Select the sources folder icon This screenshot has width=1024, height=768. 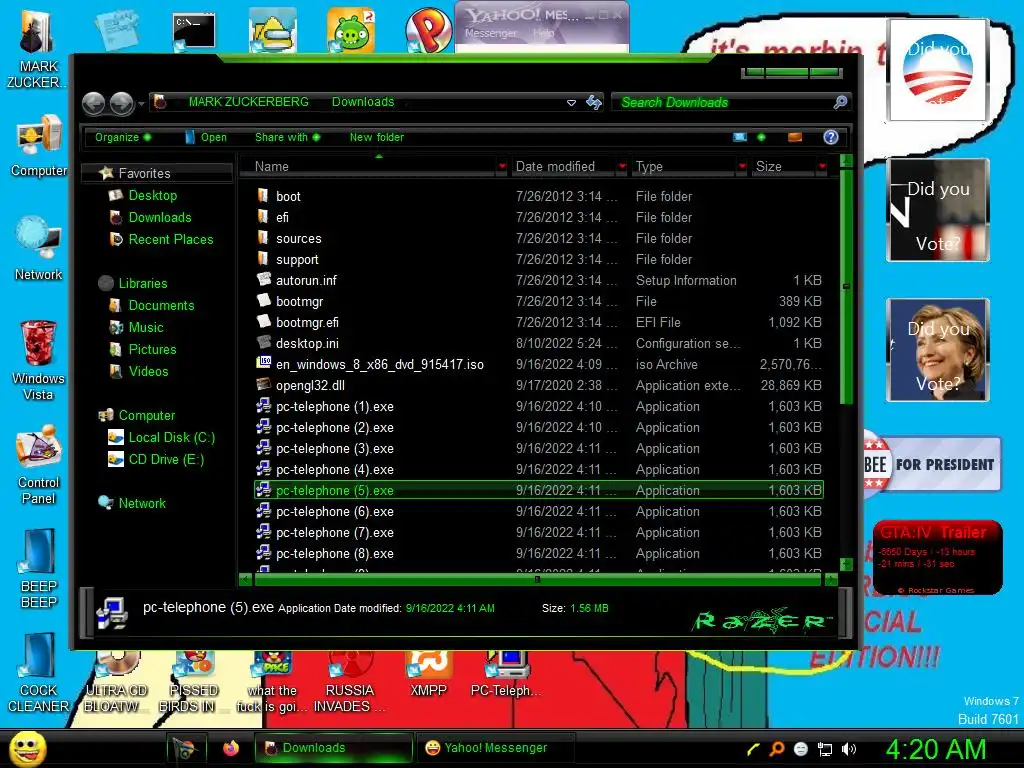[x=263, y=238]
